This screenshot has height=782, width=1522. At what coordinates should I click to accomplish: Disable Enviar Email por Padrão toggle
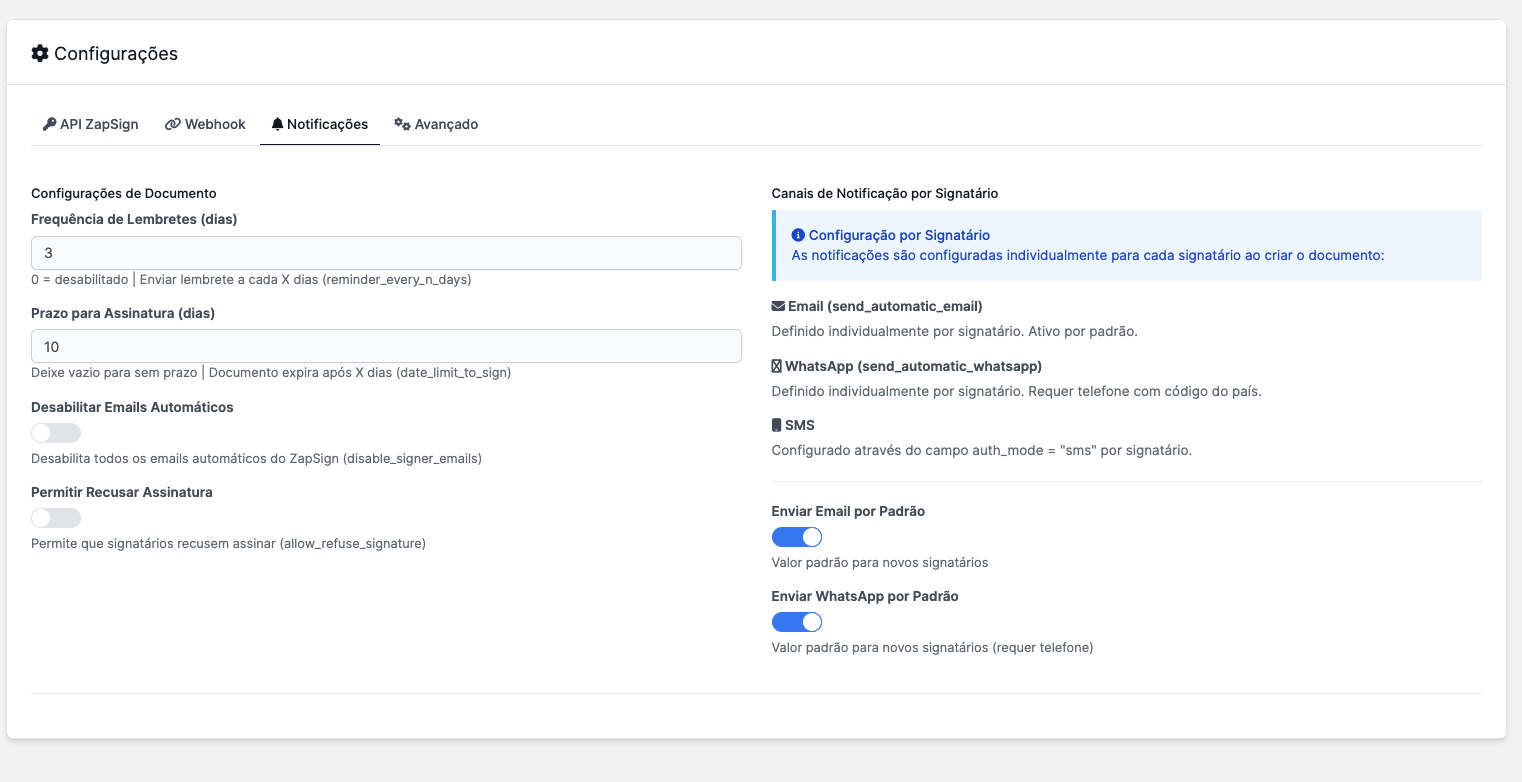[x=797, y=537]
